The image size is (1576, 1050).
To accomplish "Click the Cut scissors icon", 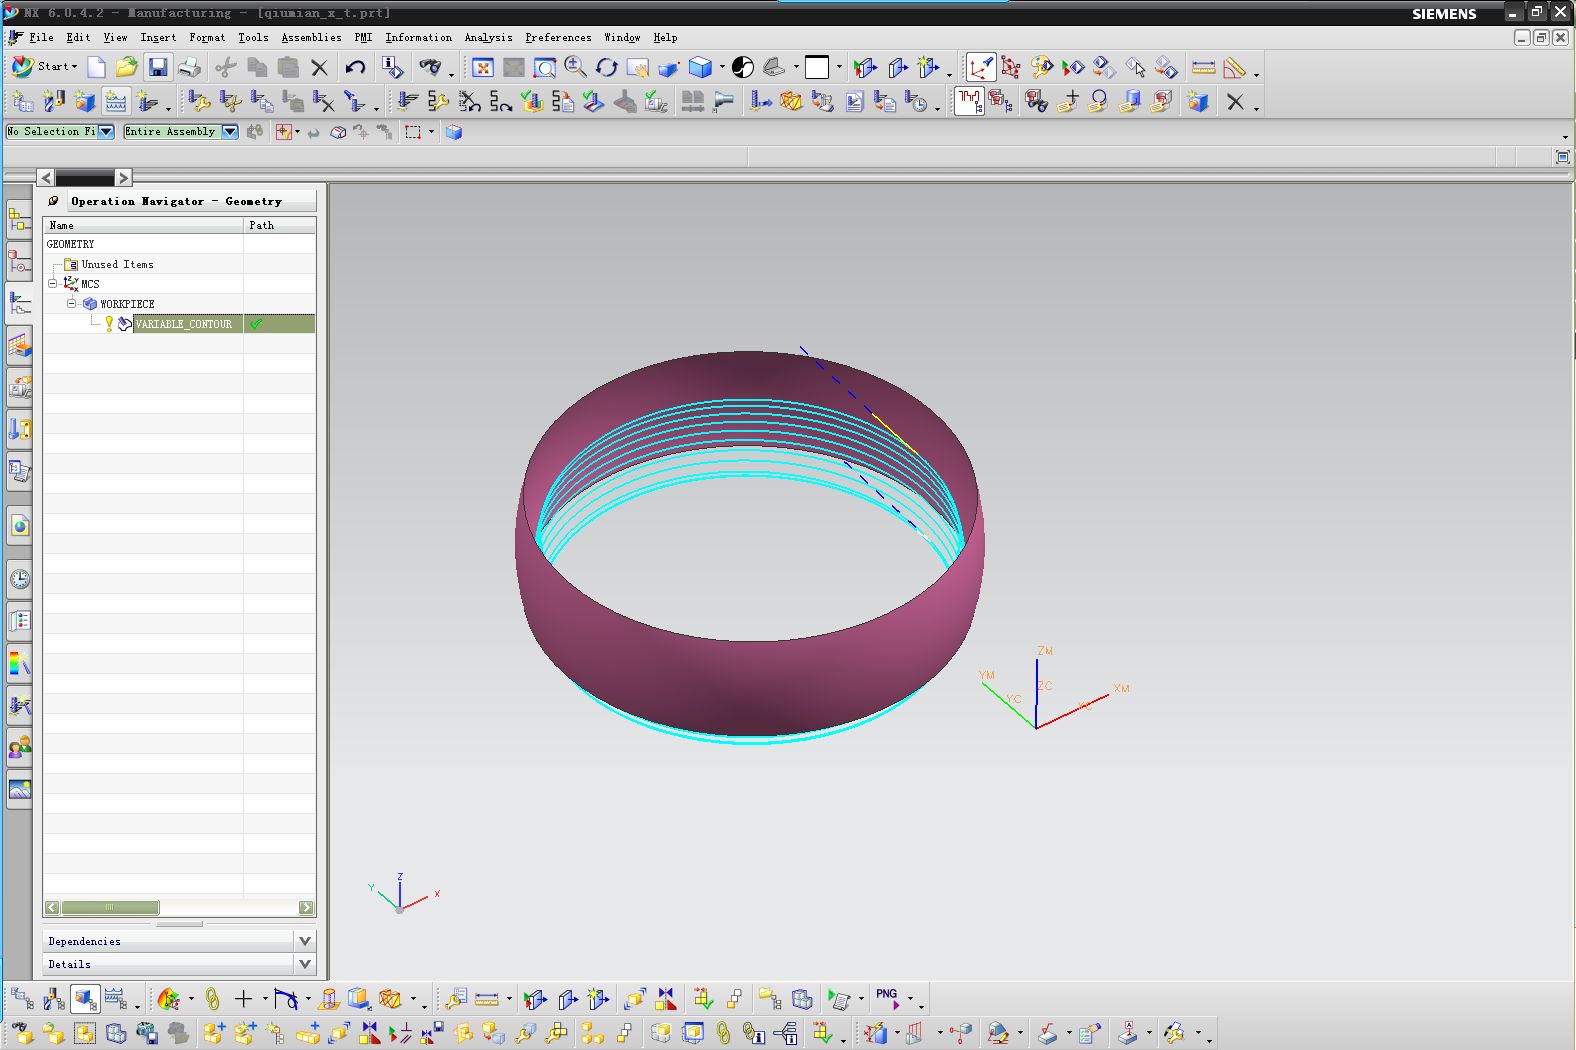I will (x=226, y=67).
